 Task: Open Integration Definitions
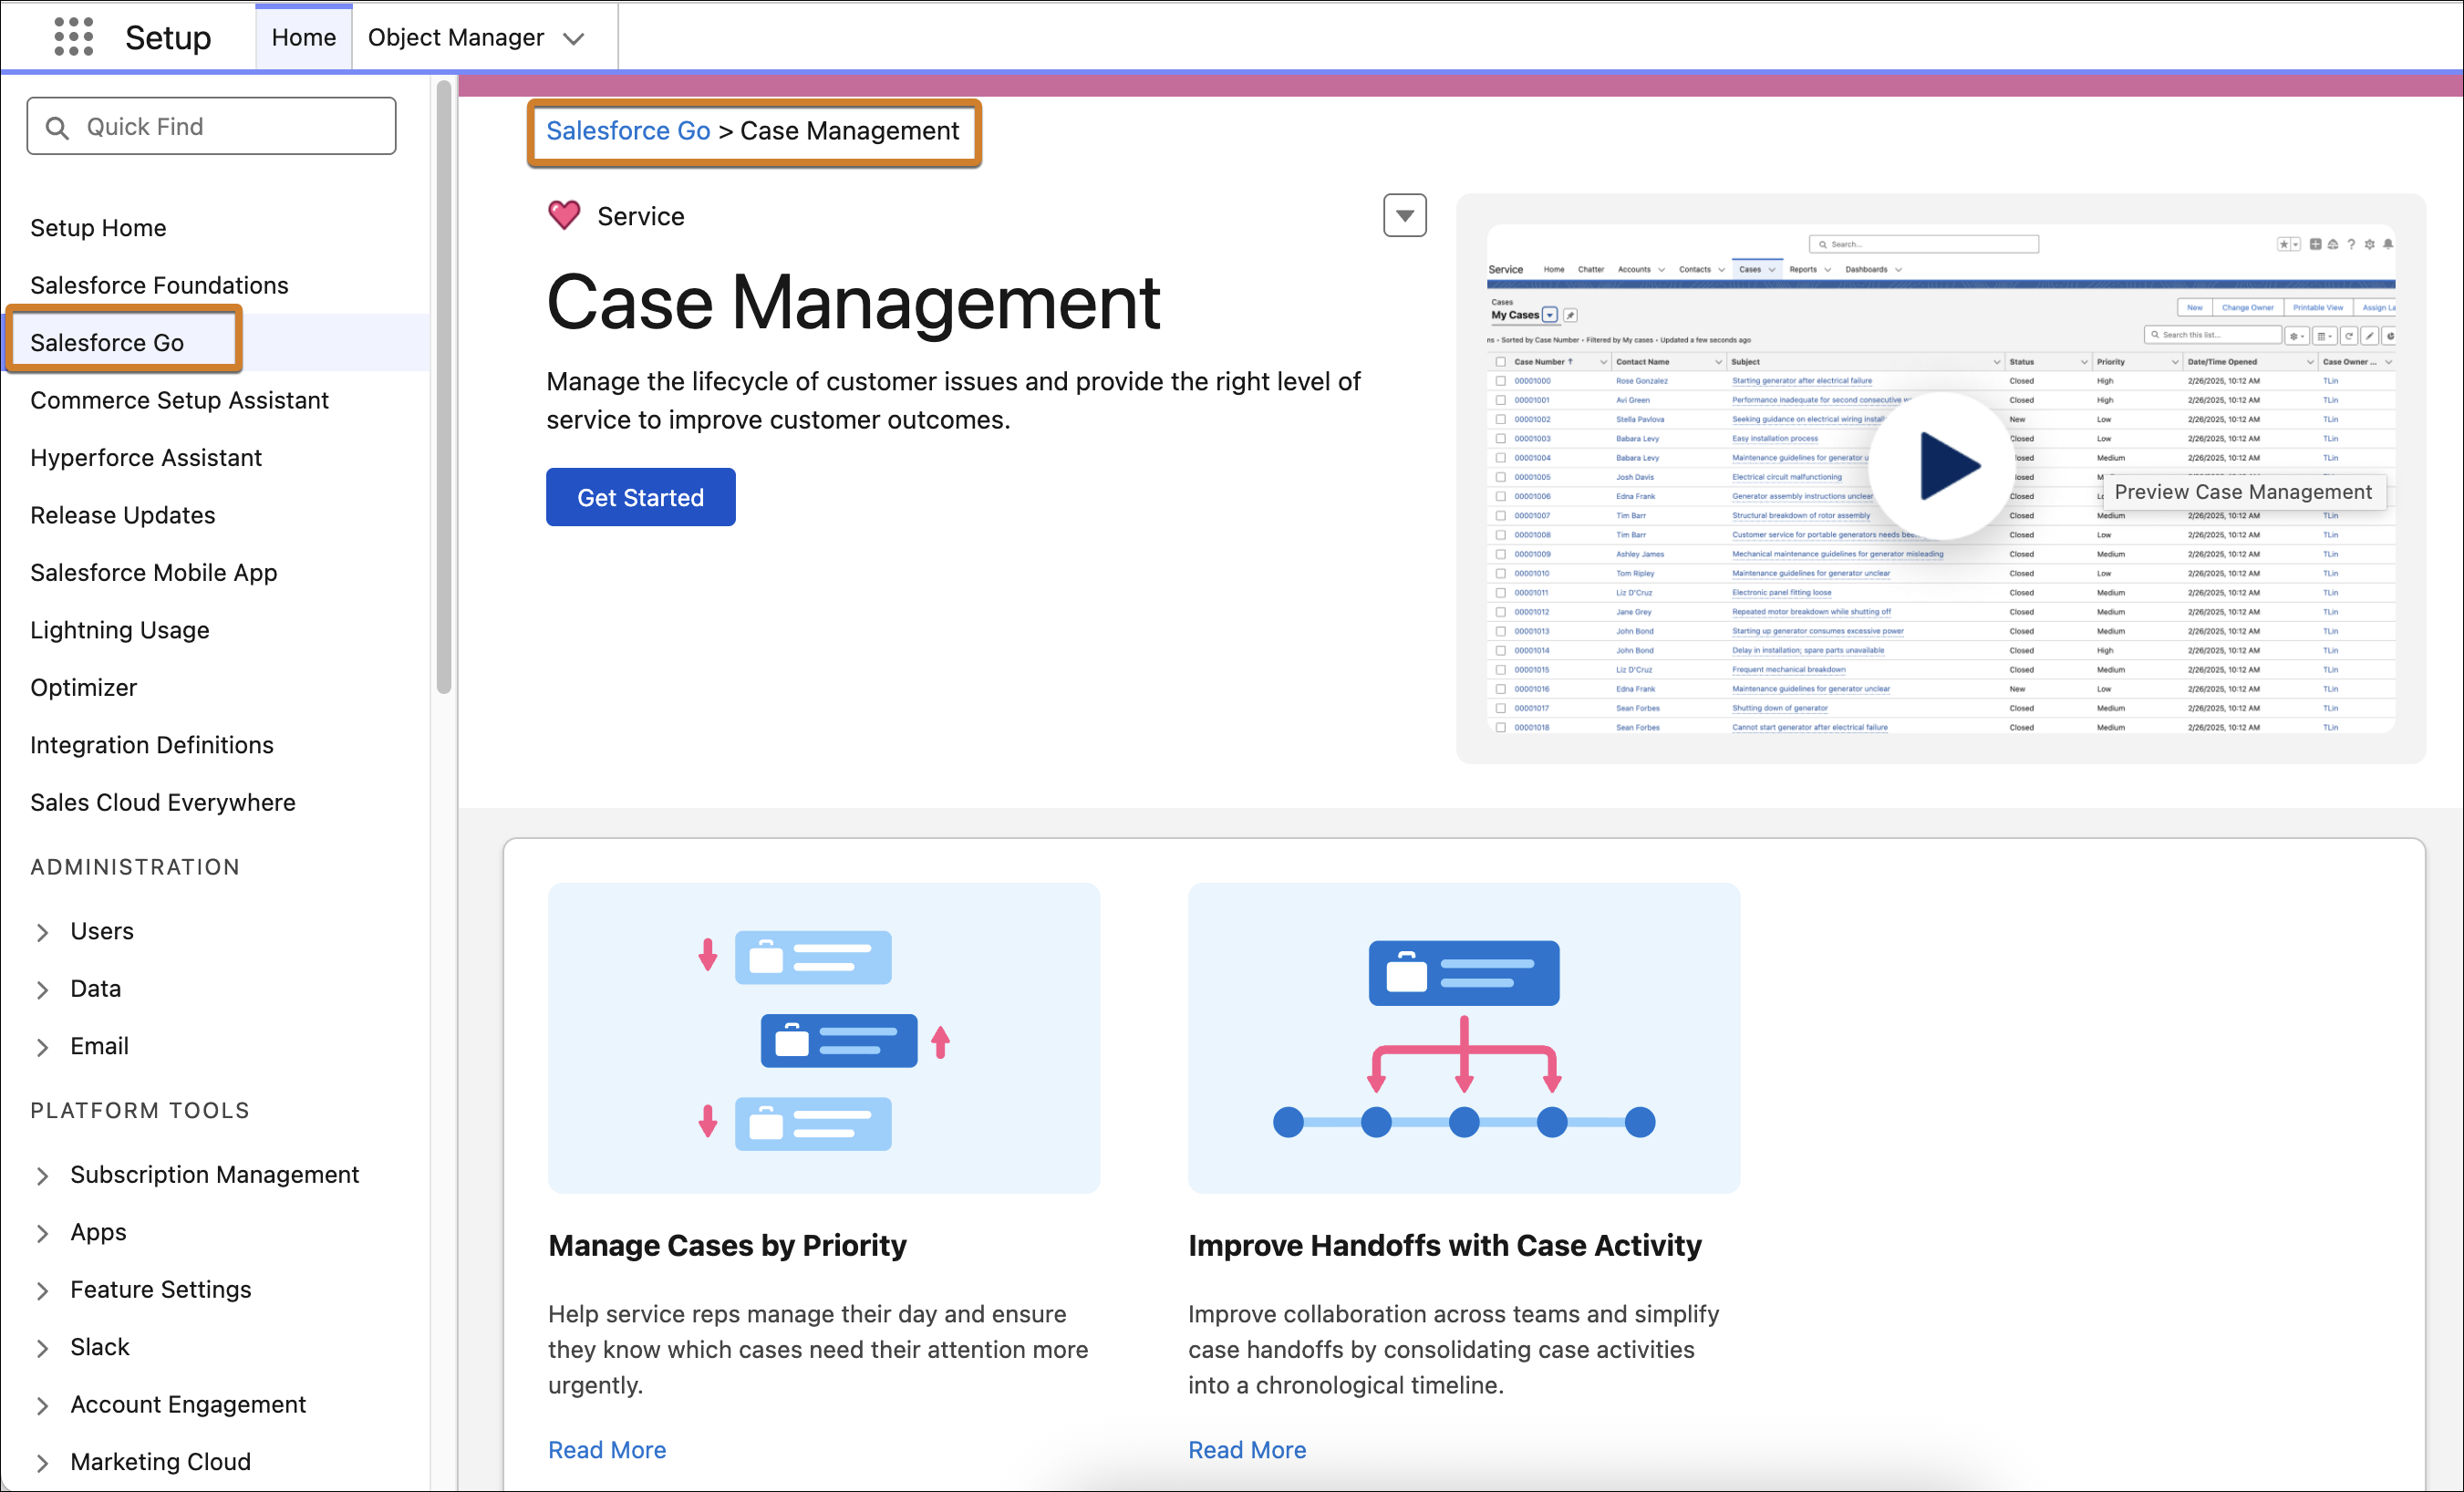click(x=152, y=745)
